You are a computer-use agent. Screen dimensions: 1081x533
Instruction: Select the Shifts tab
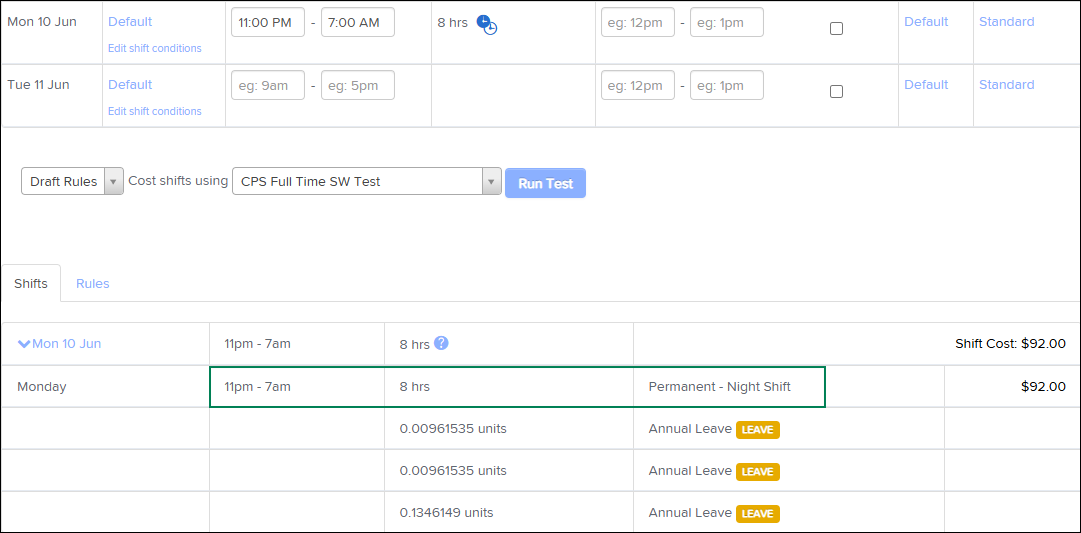pyautogui.click(x=31, y=283)
